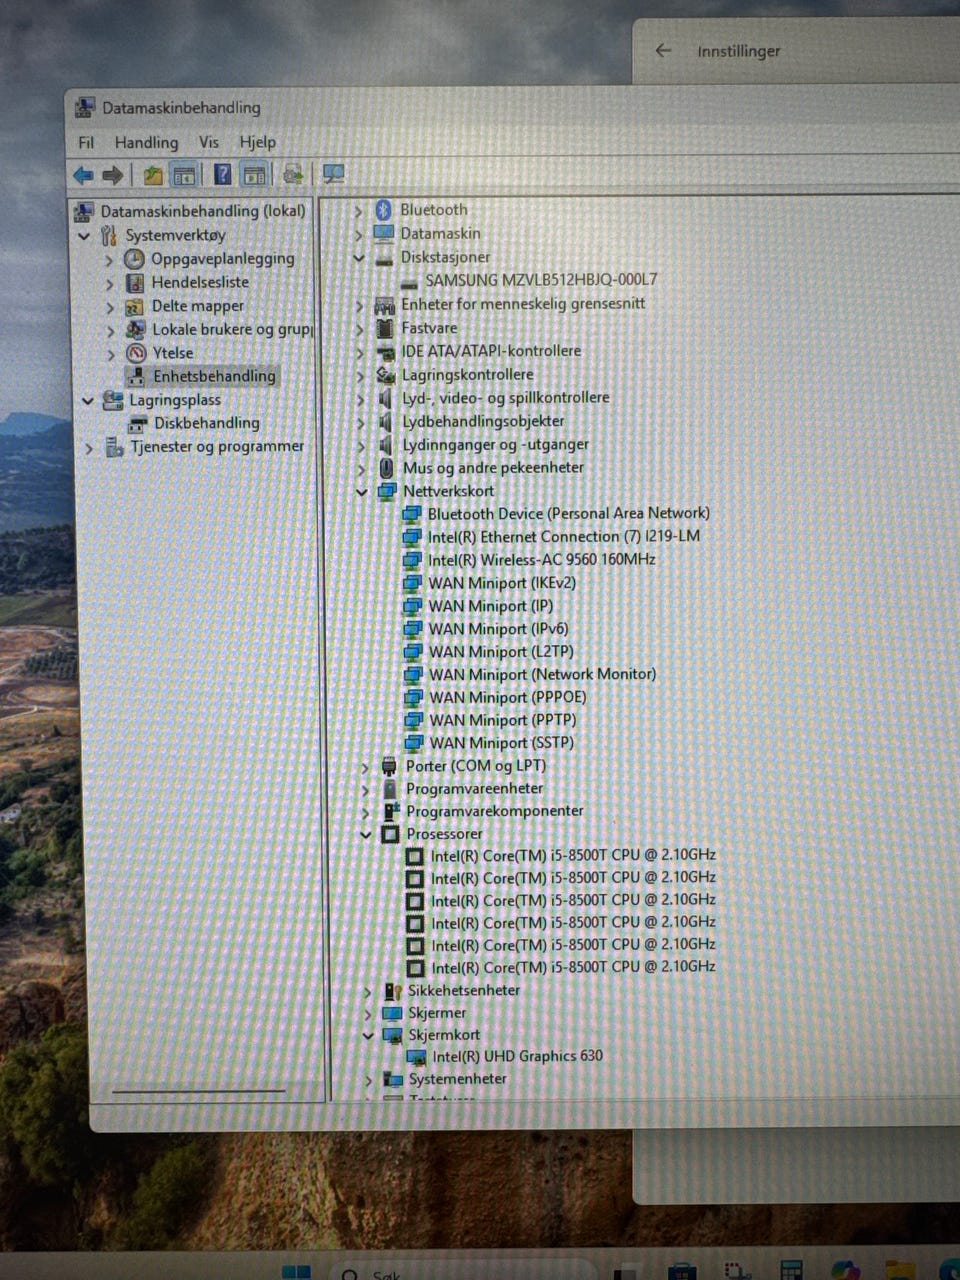The width and height of the screenshot is (960, 1280).
Task: Toggle the show/hide action pane toolbar icon
Action: (x=255, y=175)
